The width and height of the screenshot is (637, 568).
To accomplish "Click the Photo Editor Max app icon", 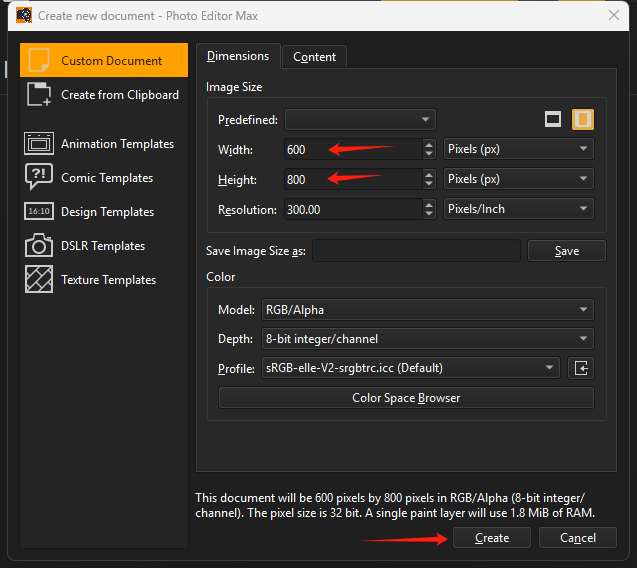I will pyautogui.click(x=24, y=15).
